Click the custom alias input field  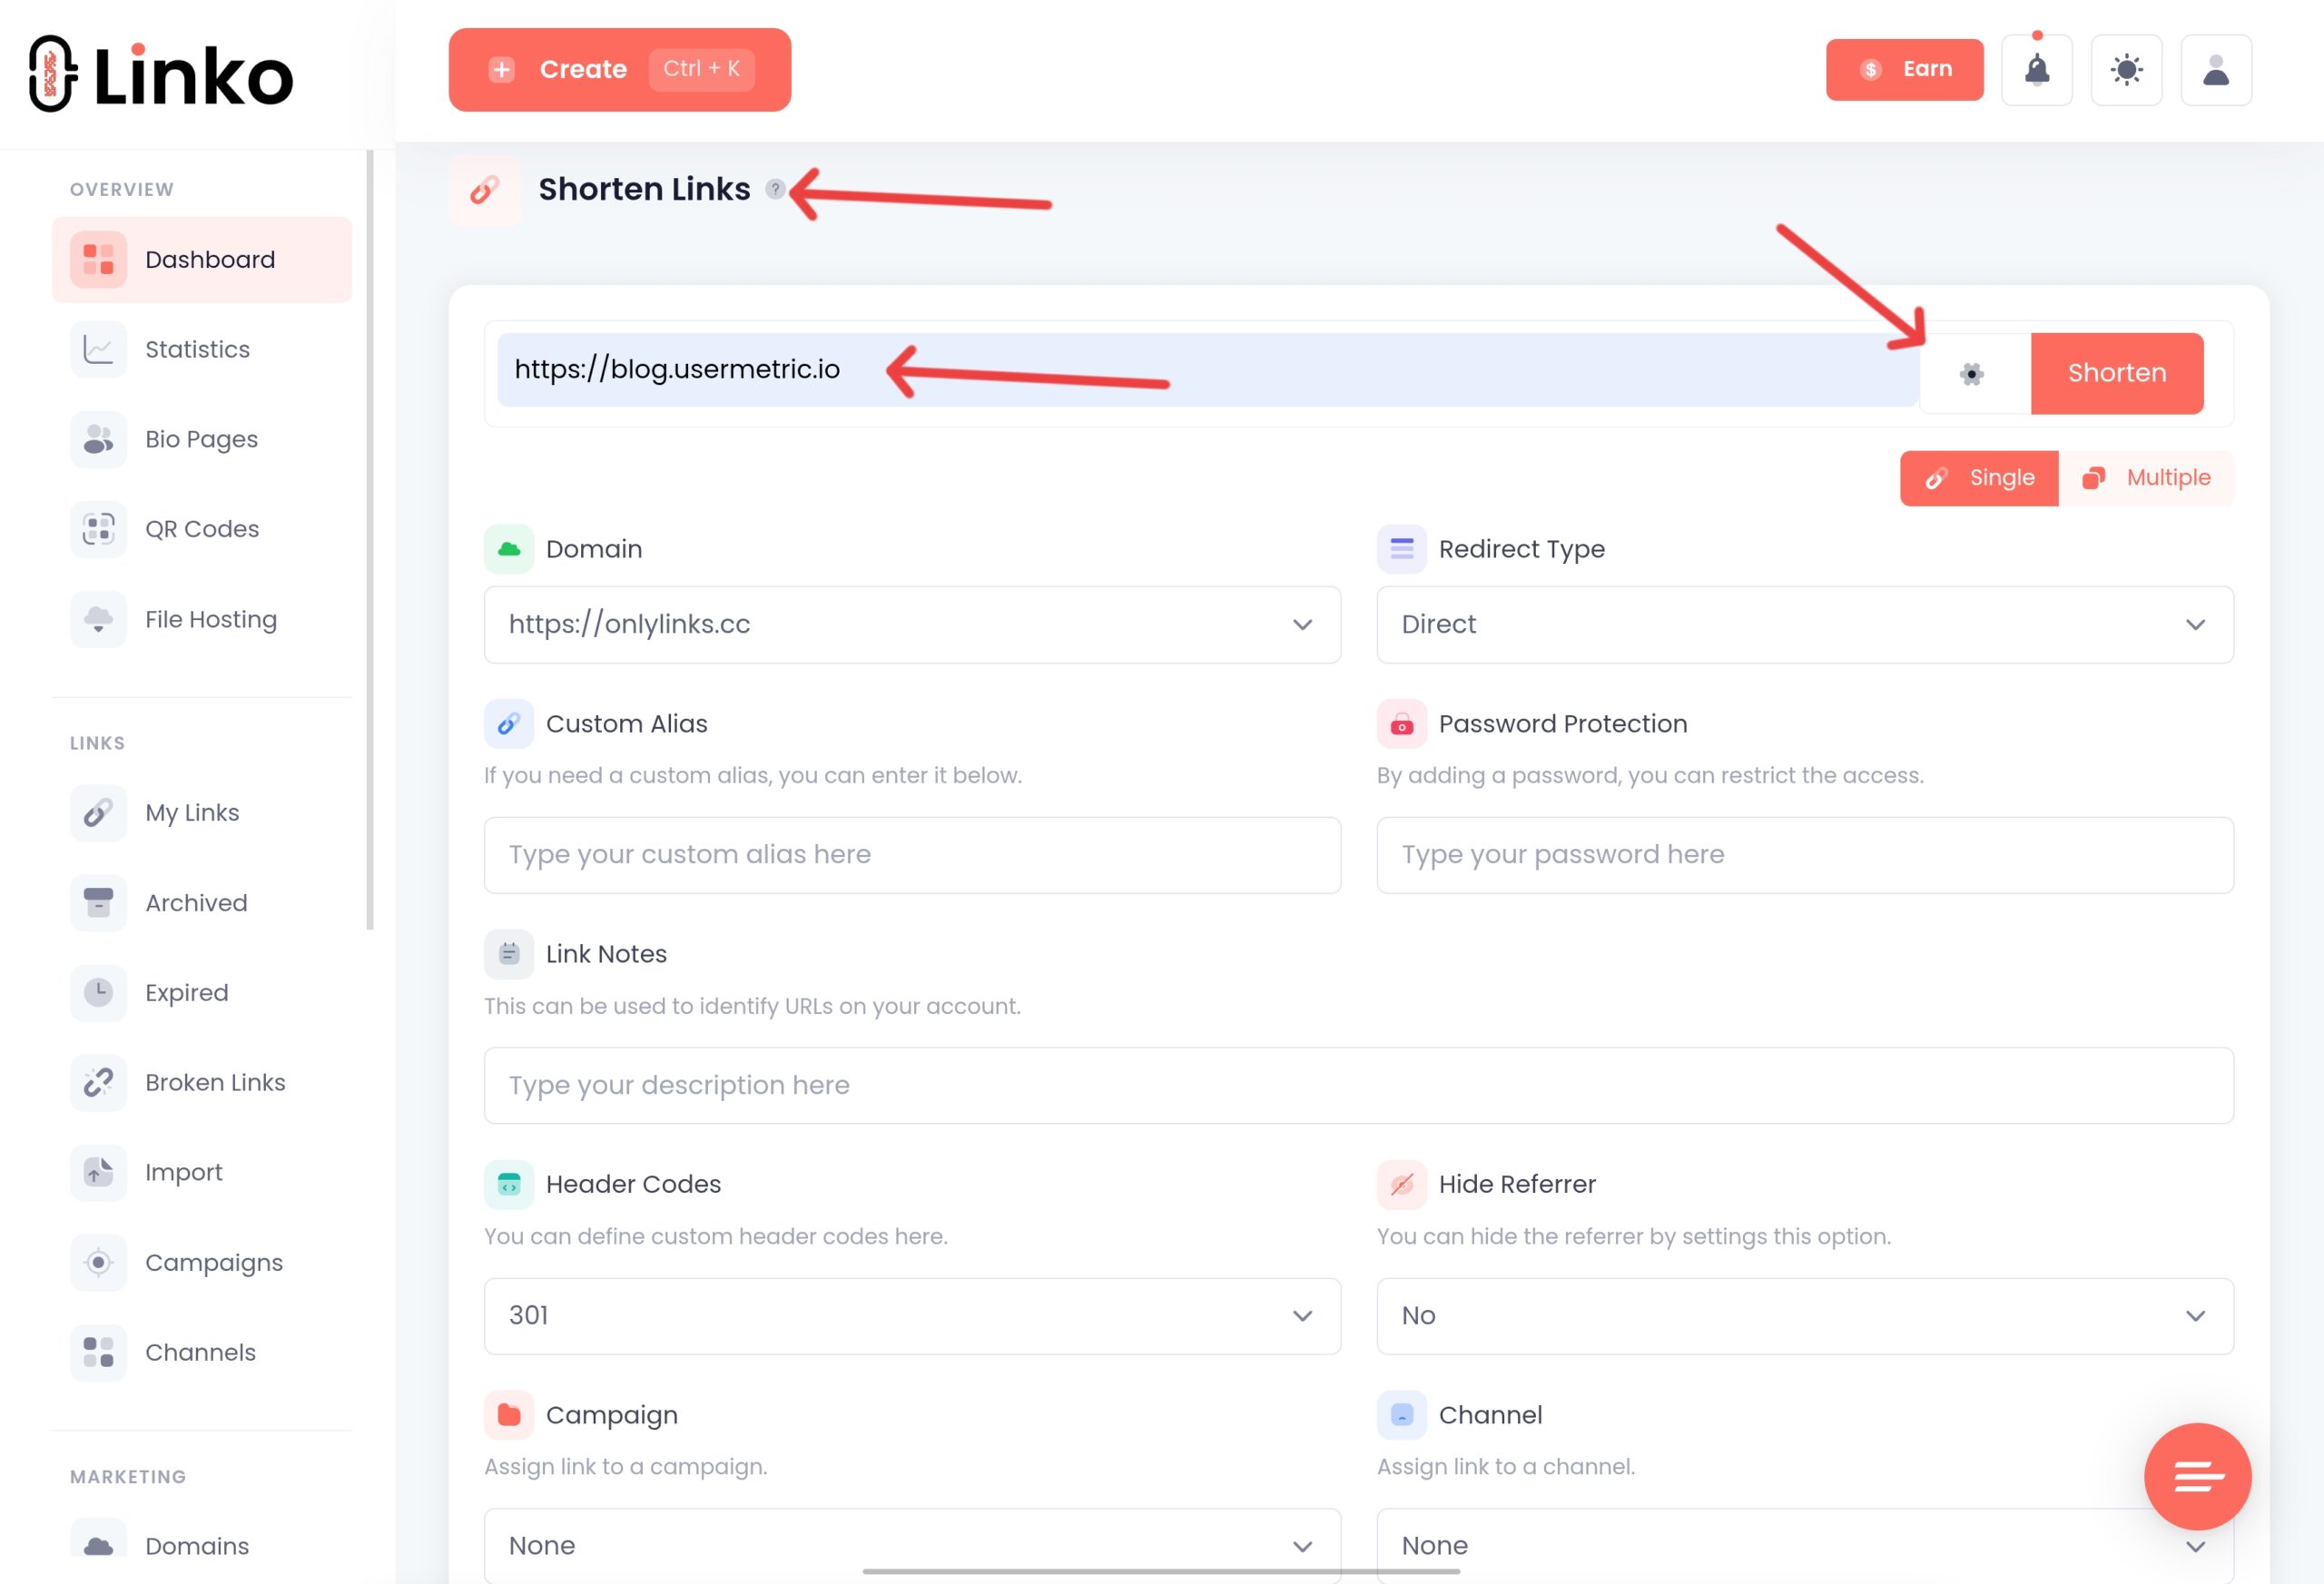[x=912, y=855]
